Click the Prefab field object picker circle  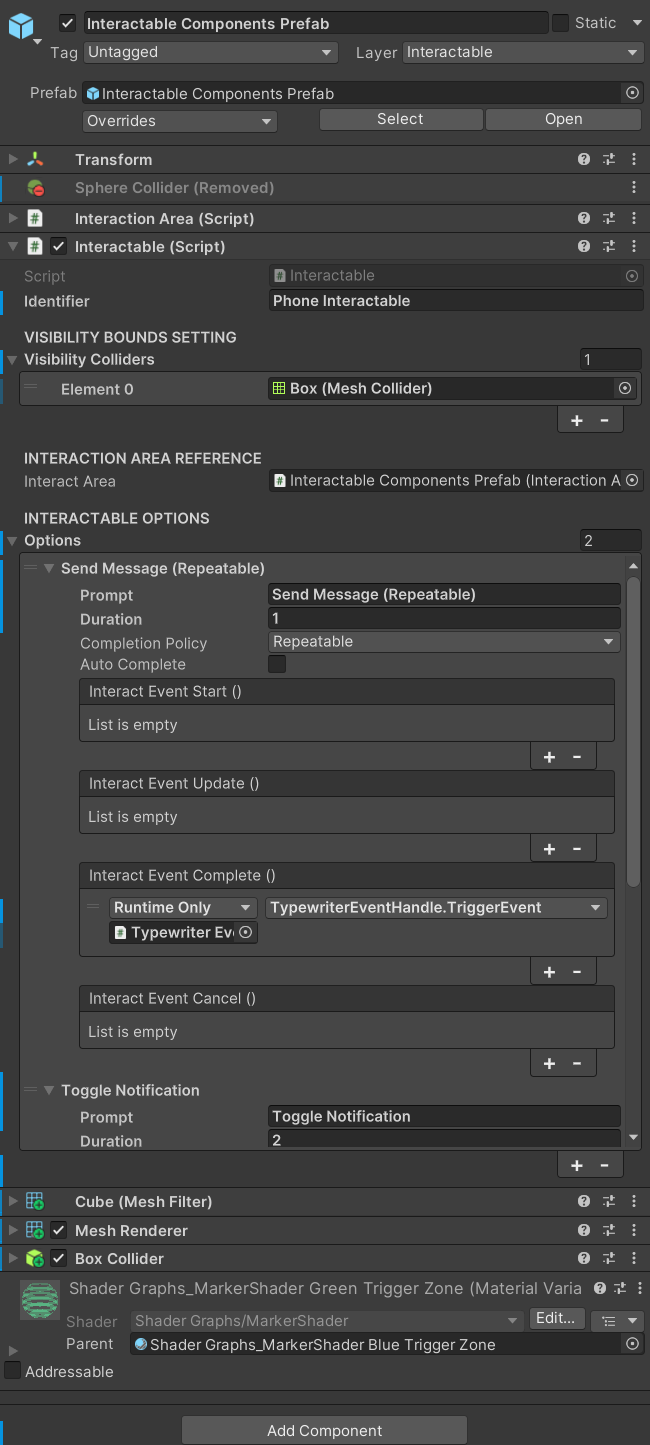632,93
